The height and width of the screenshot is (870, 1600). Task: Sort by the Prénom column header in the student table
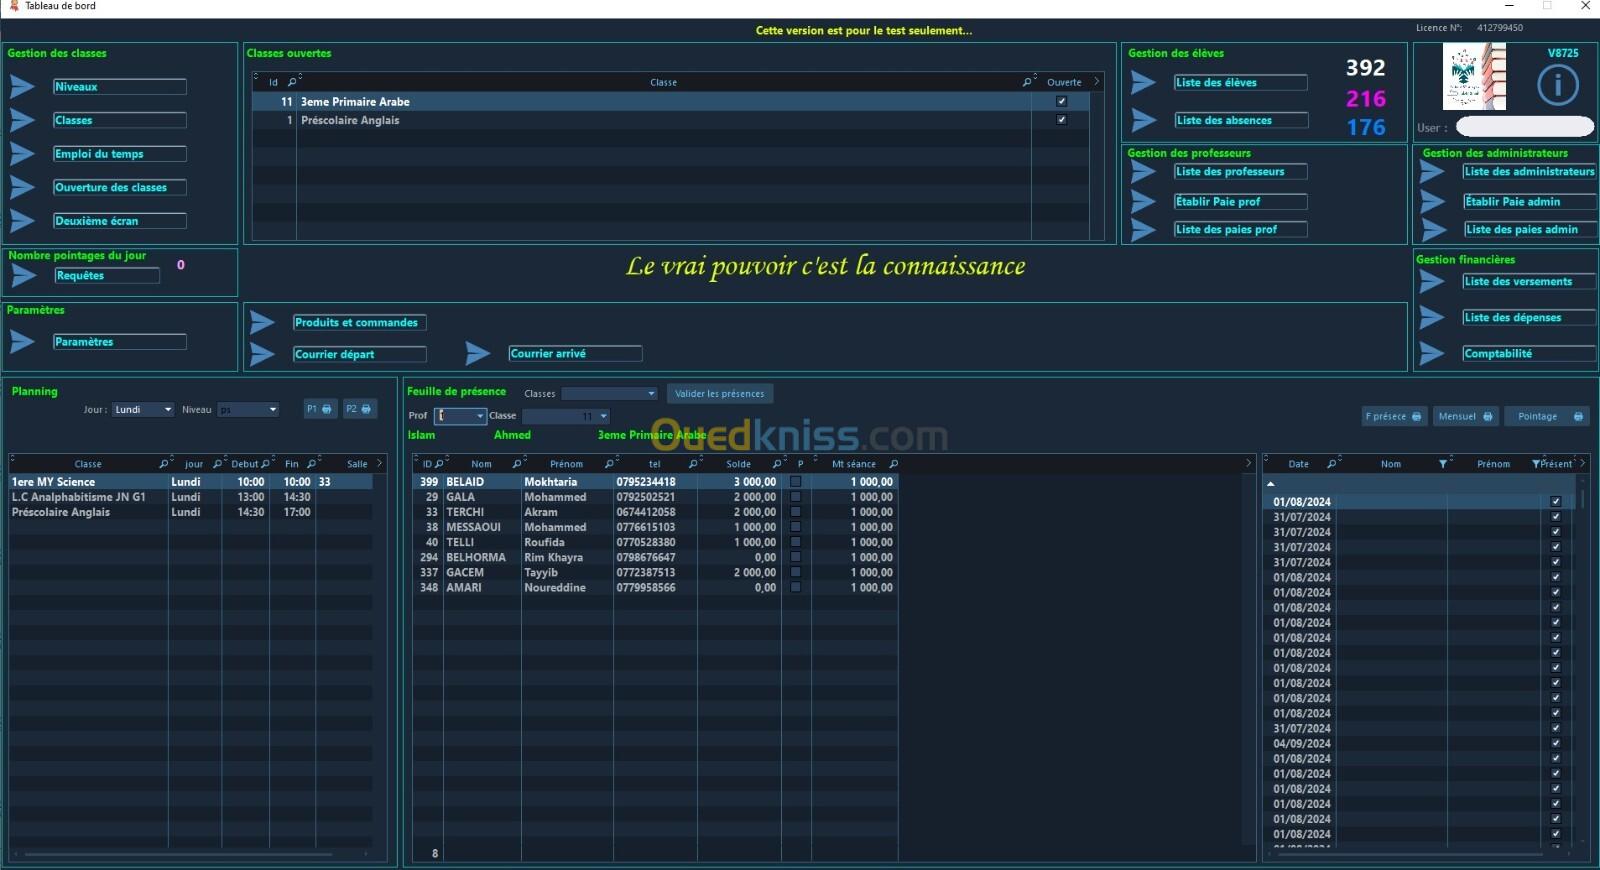(x=566, y=464)
